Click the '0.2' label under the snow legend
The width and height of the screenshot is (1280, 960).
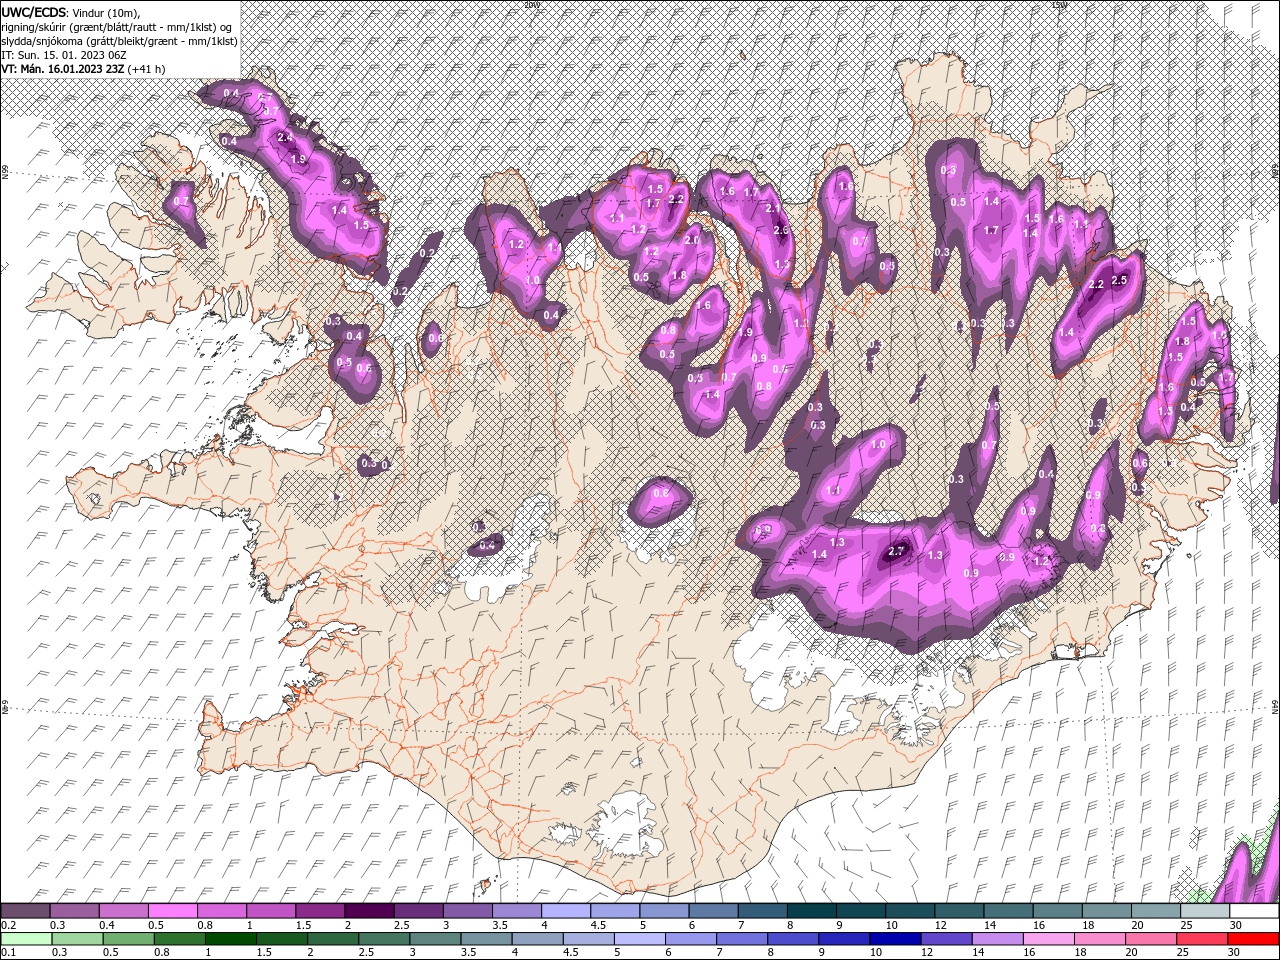tap(8, 925)
